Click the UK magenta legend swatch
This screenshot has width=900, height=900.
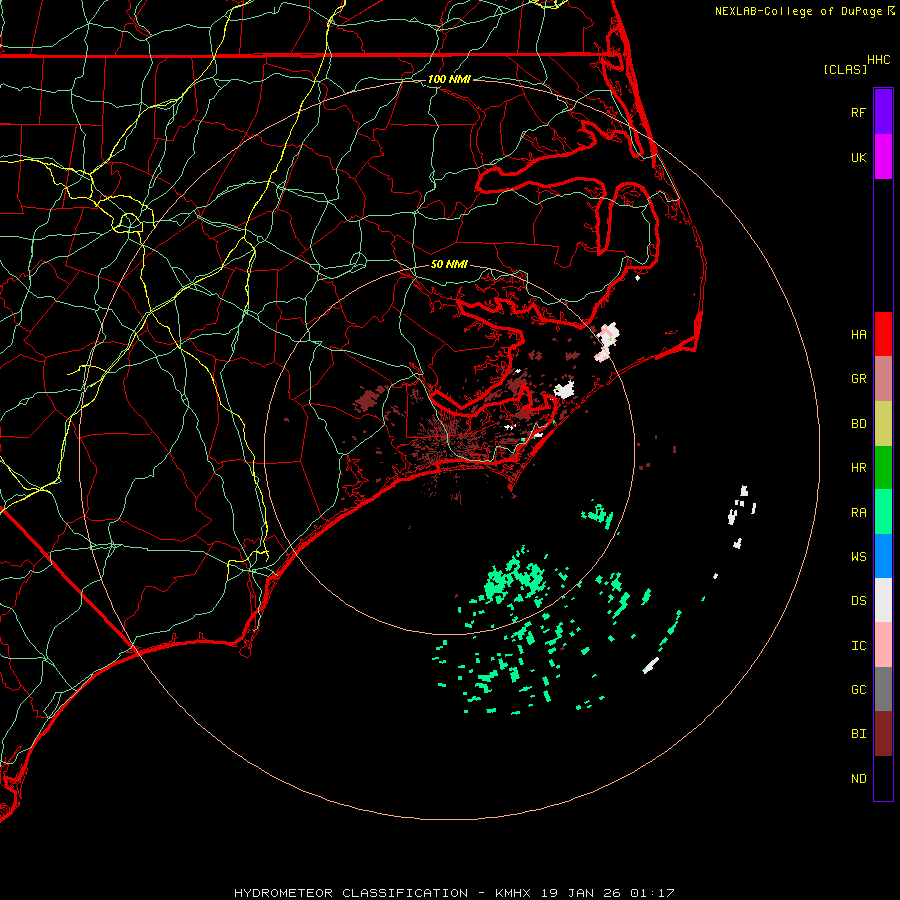(x=883, y=157)
